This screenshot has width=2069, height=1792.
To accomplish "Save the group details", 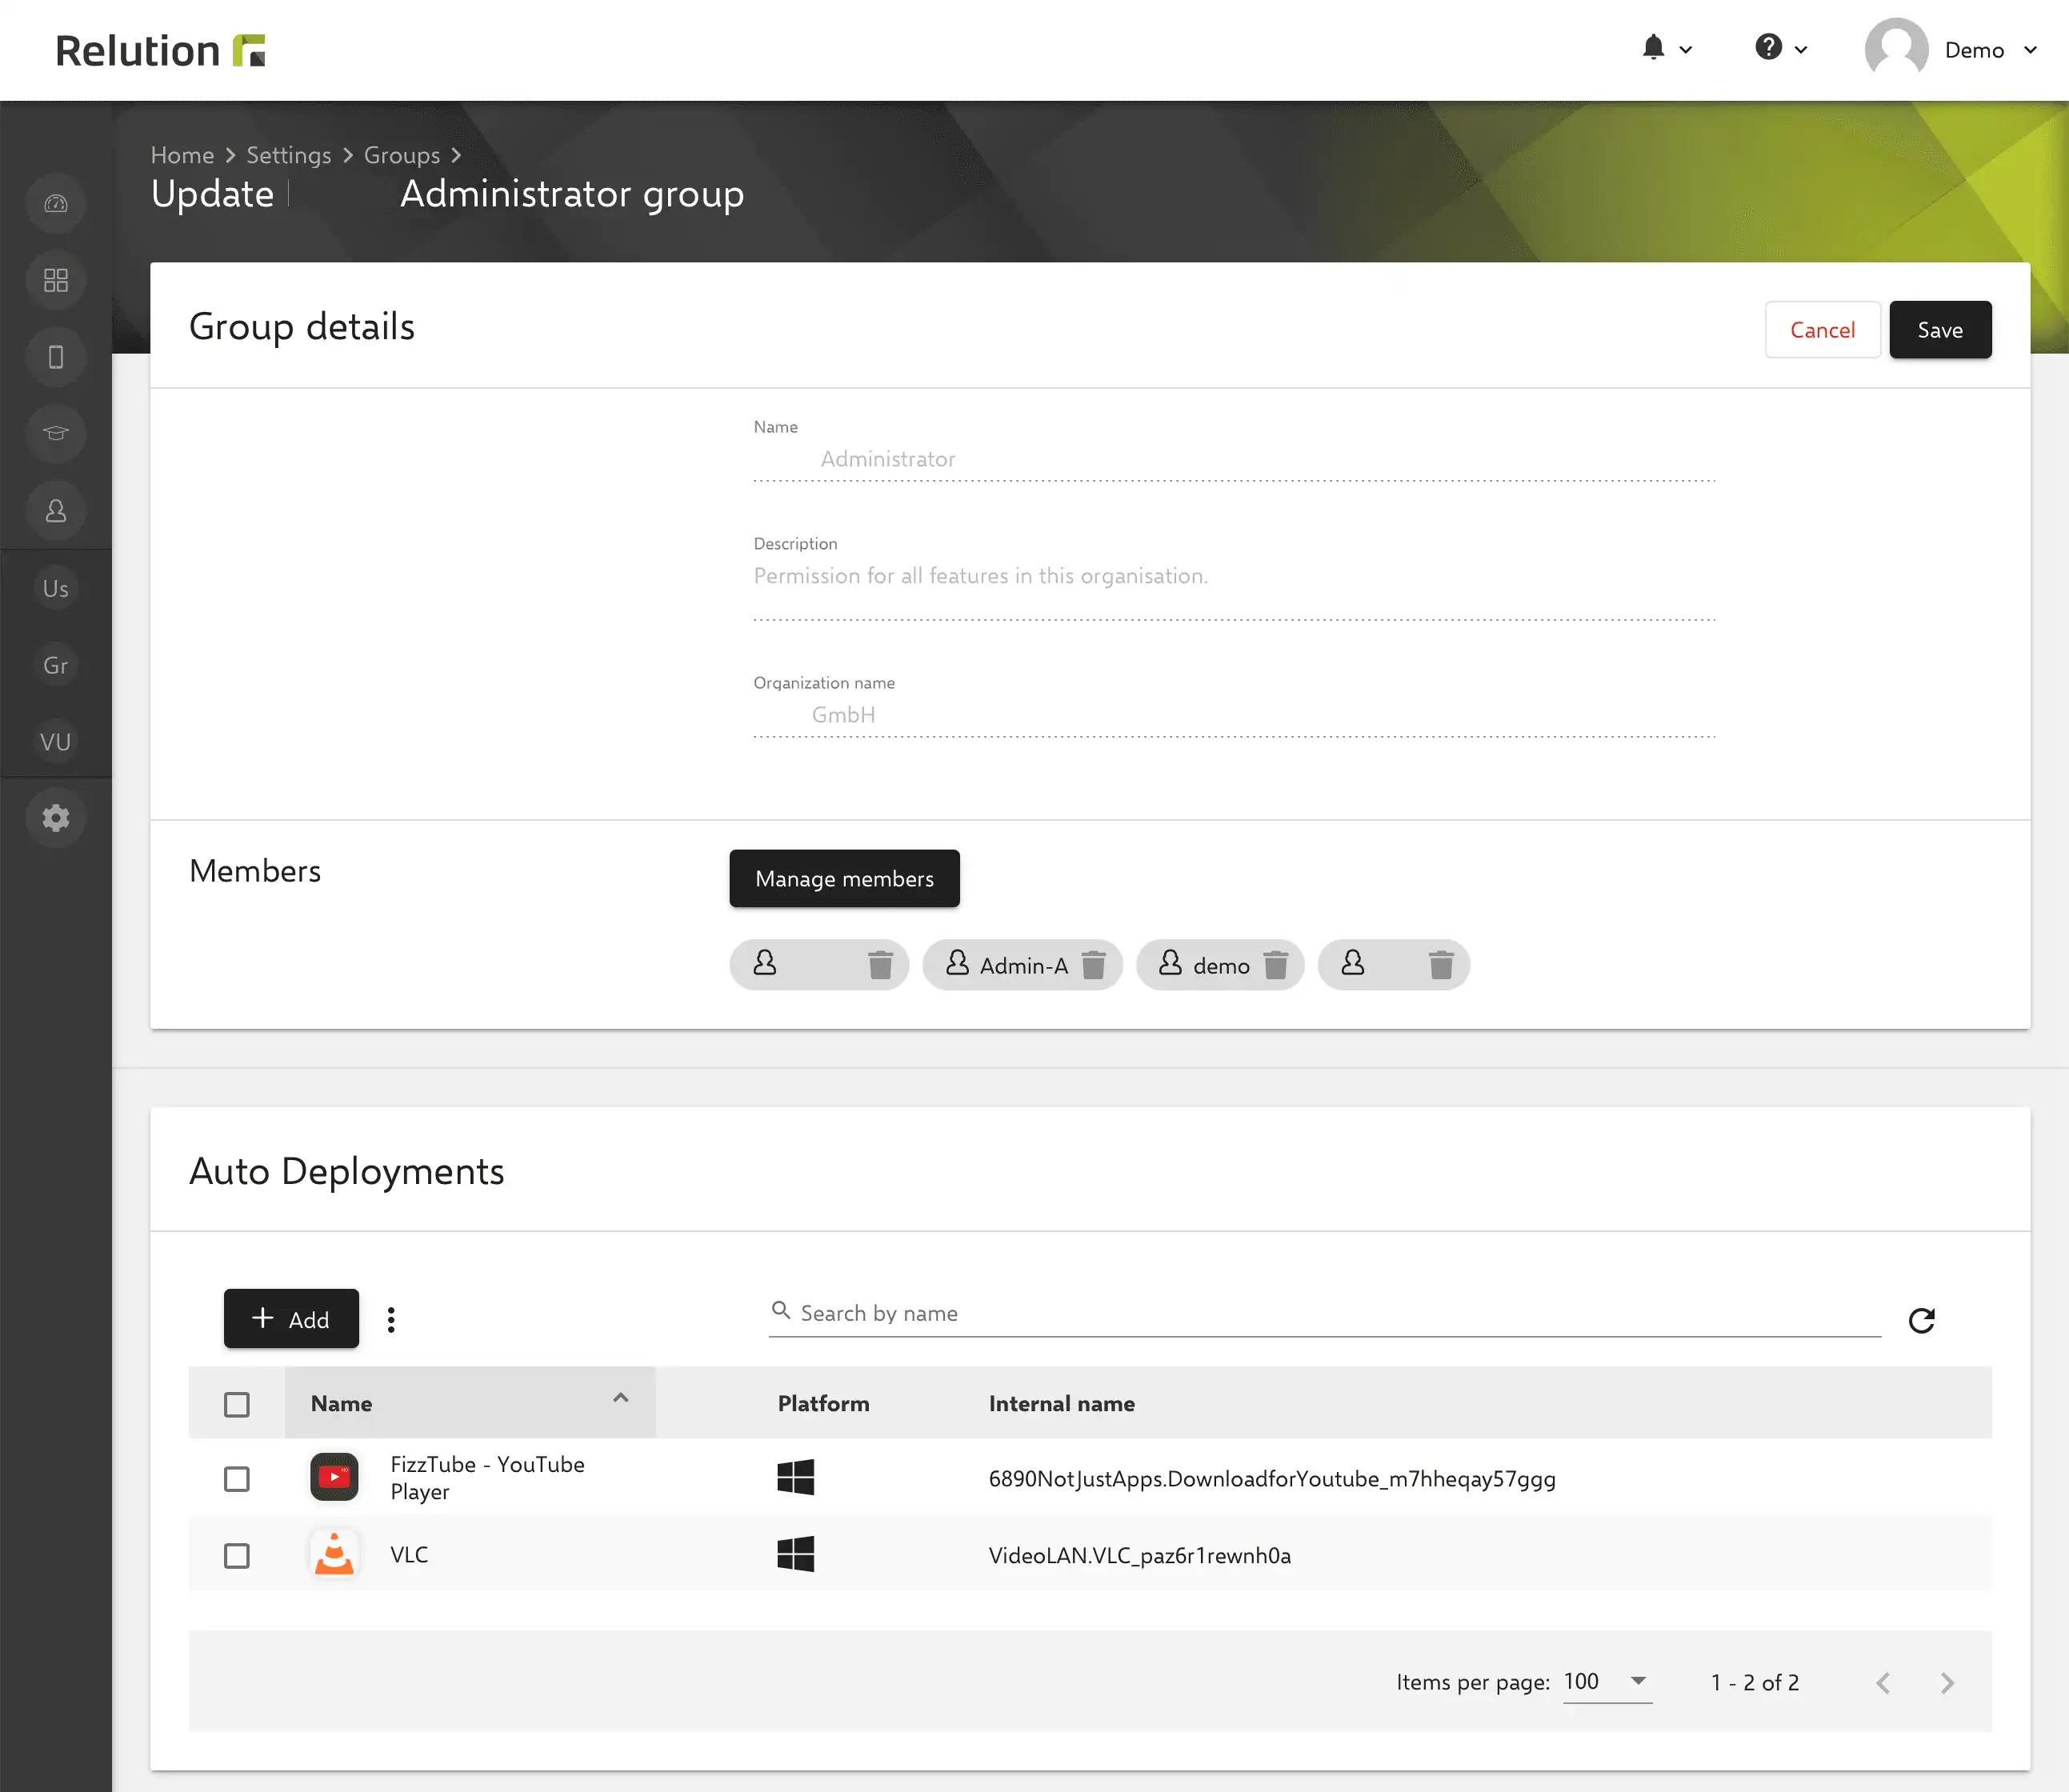I will 1940,330.
